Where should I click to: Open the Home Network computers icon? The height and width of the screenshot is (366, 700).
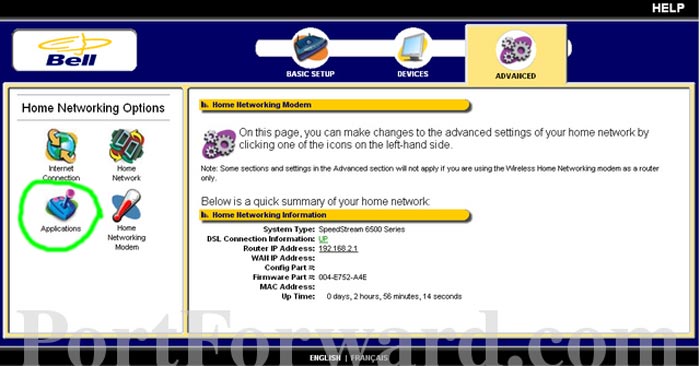pos(127,146)
